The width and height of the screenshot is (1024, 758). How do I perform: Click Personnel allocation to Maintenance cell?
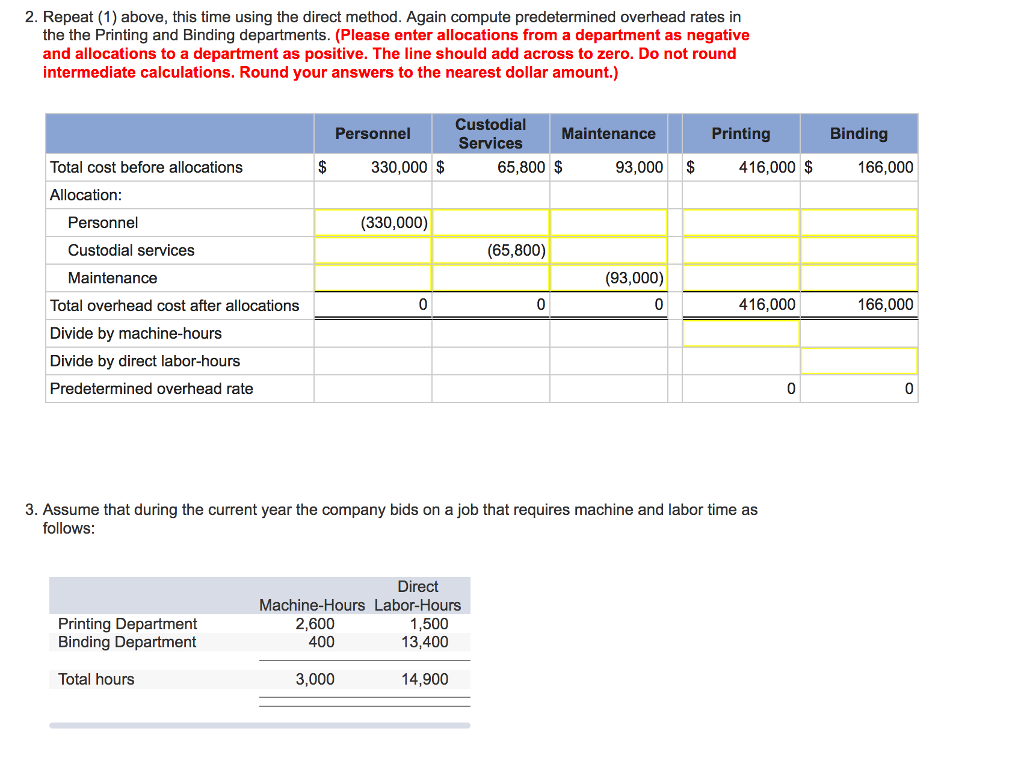click(609, 223)
